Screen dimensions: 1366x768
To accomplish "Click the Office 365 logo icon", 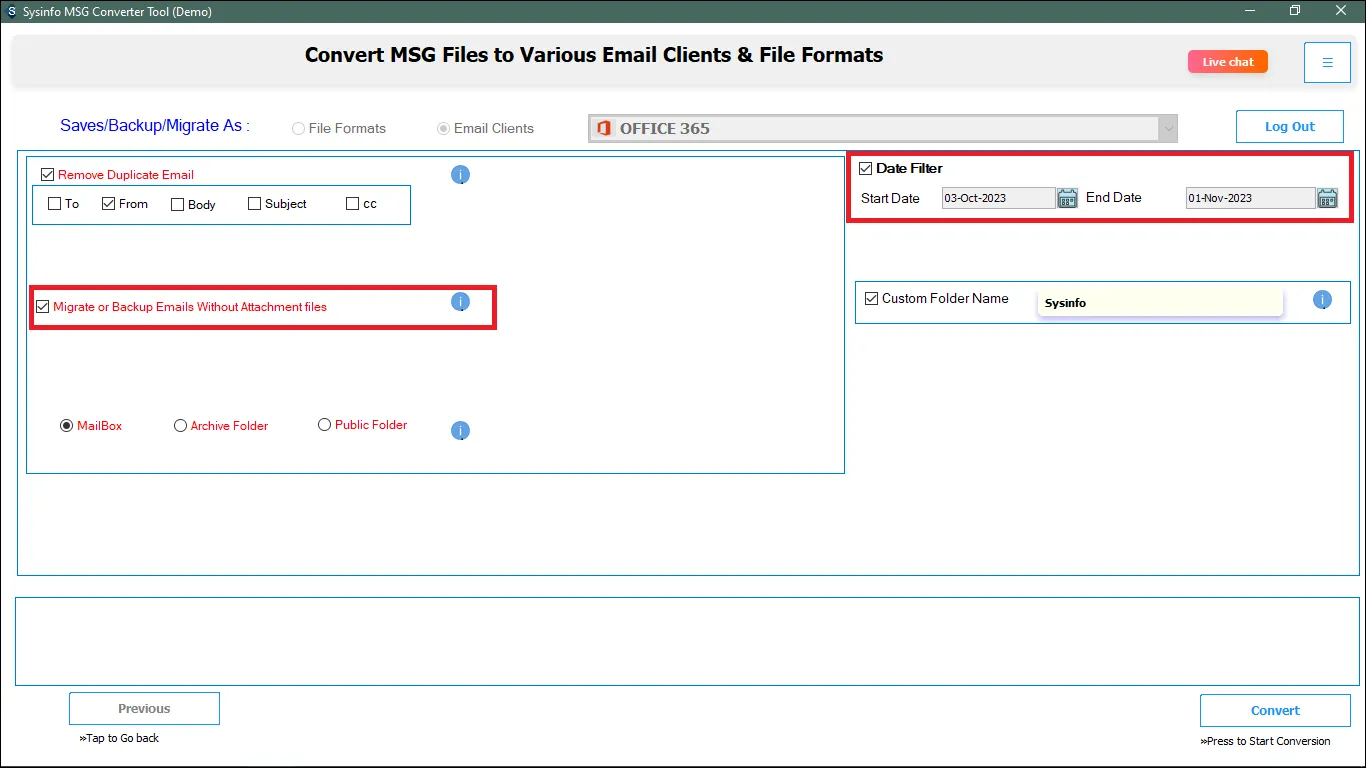I will [x=603, y=128].
